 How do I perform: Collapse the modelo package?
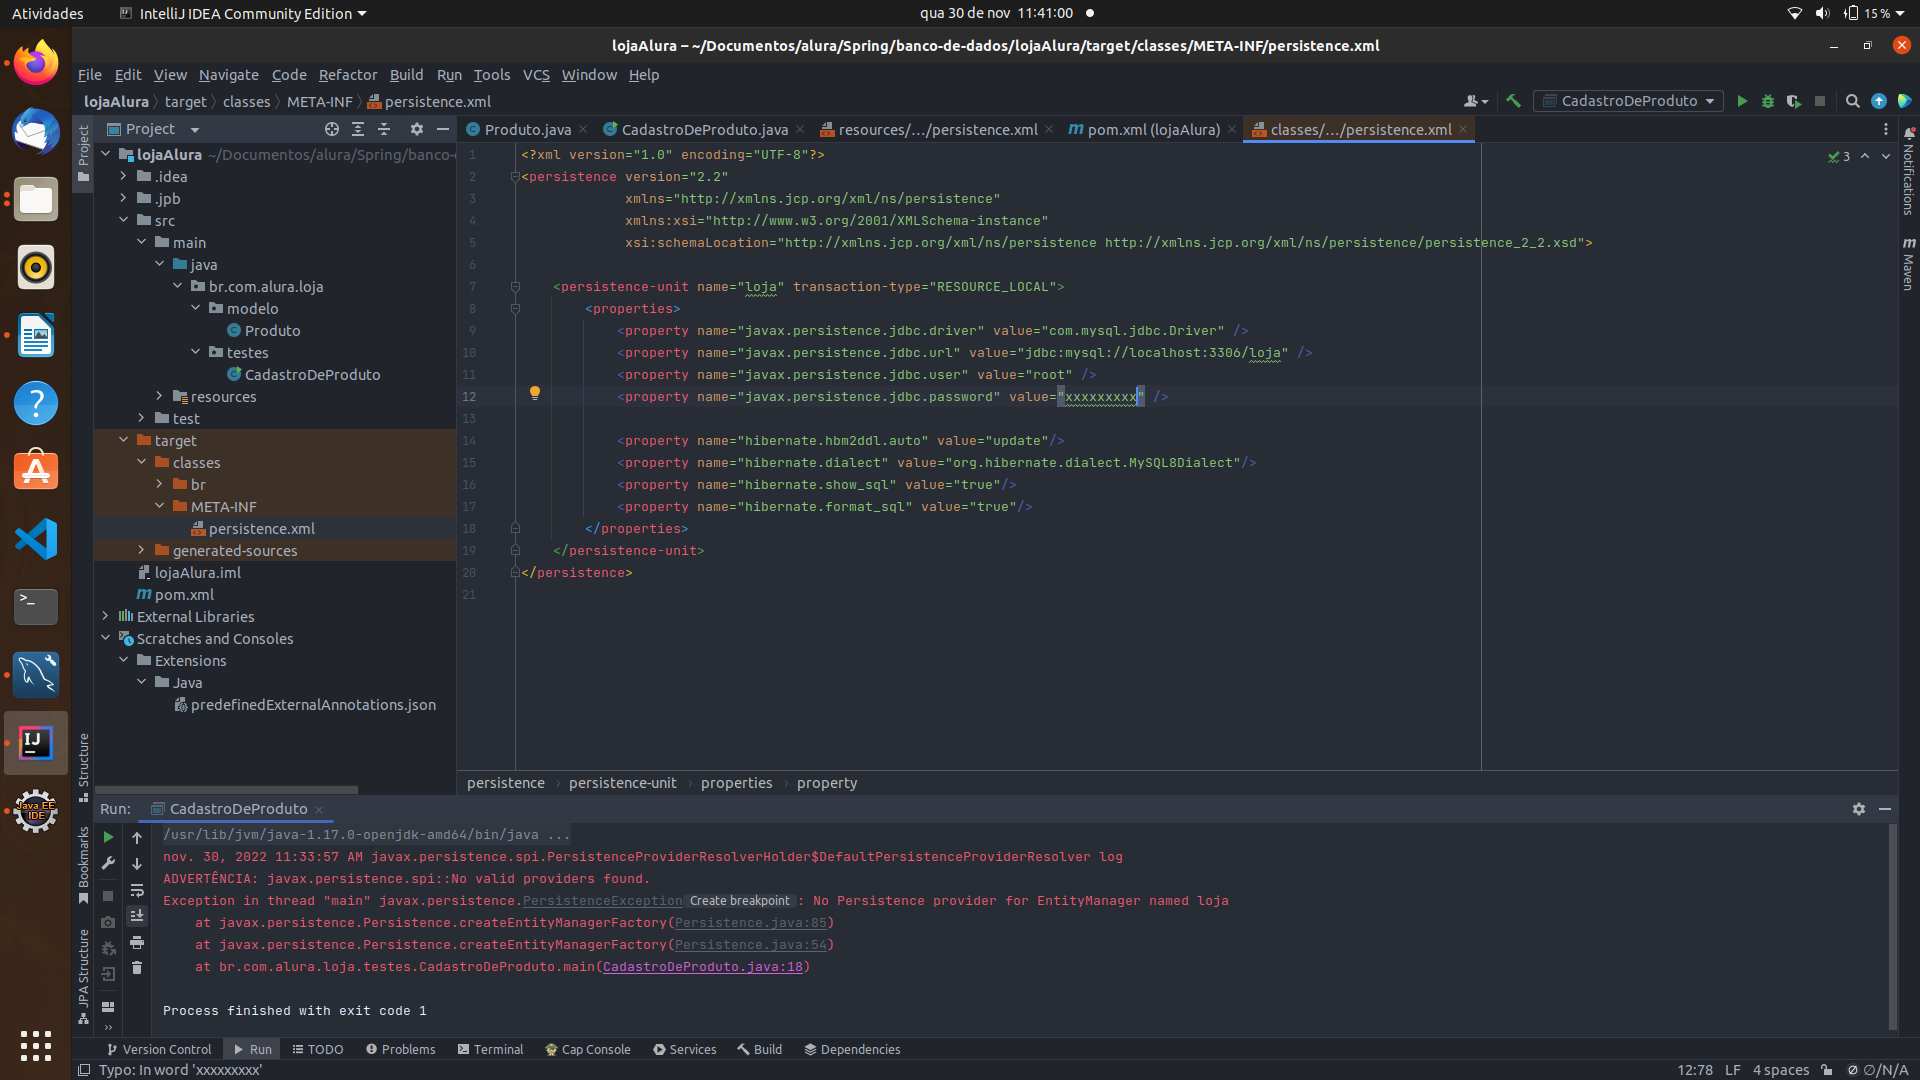[x=195, y=309]
